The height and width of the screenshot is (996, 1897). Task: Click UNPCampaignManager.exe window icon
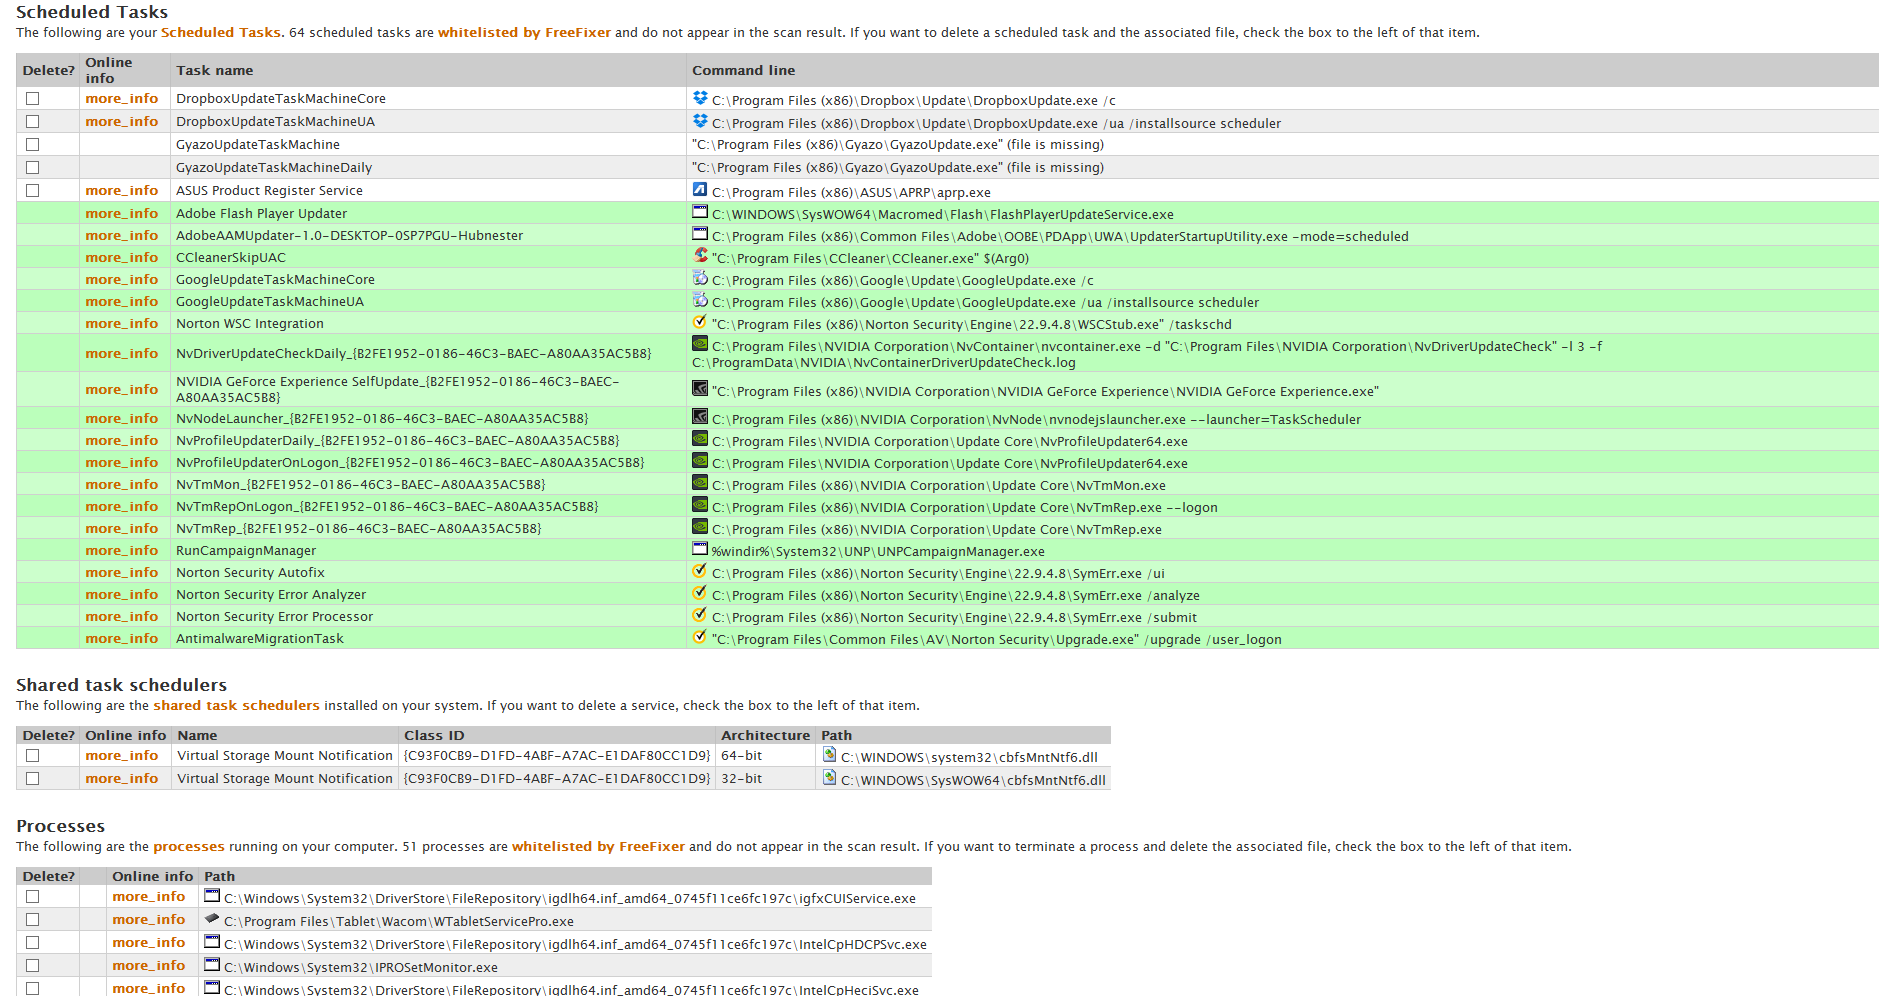click(700, 549)
